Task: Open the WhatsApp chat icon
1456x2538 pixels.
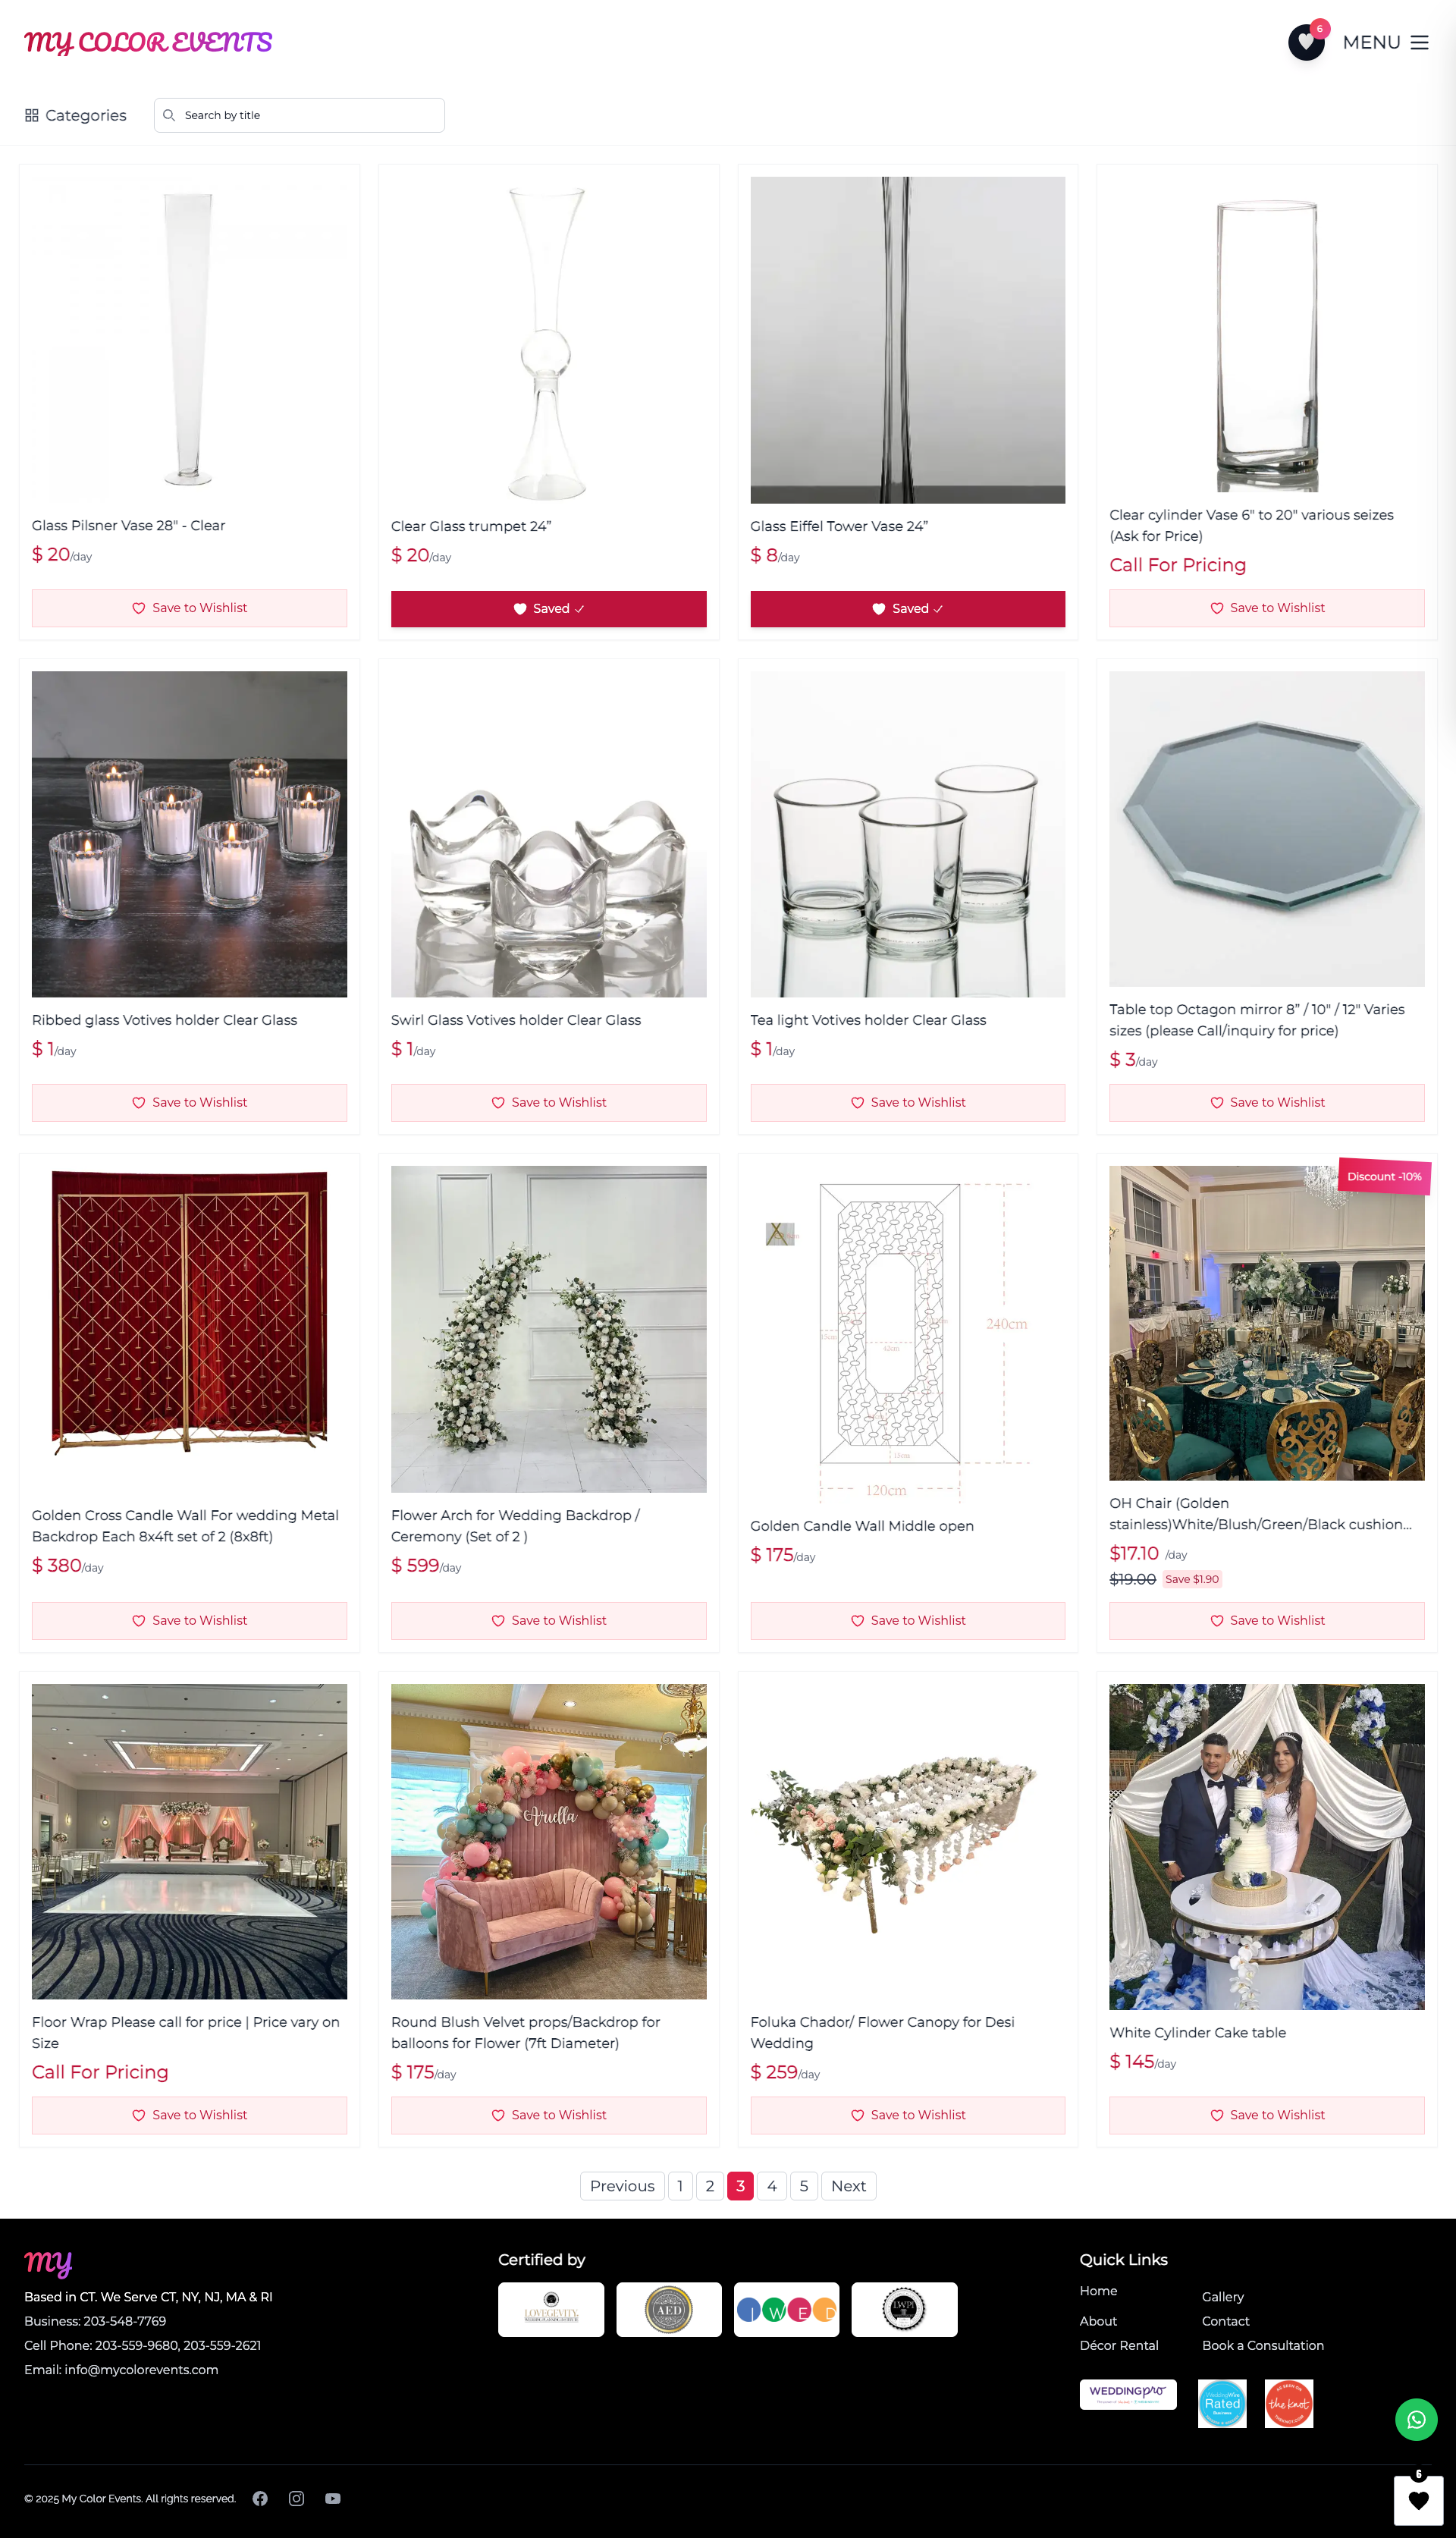Action: point(1416,2419)
